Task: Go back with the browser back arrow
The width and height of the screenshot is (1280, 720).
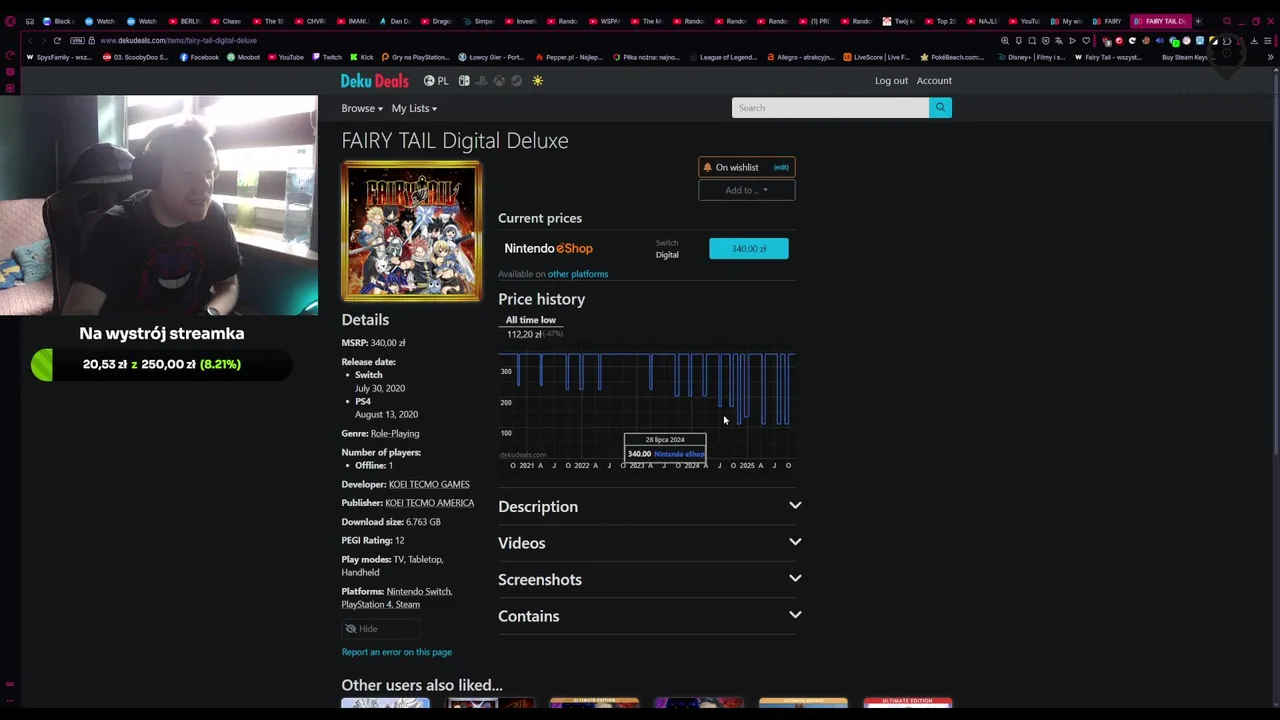Action: pos(29,41)
